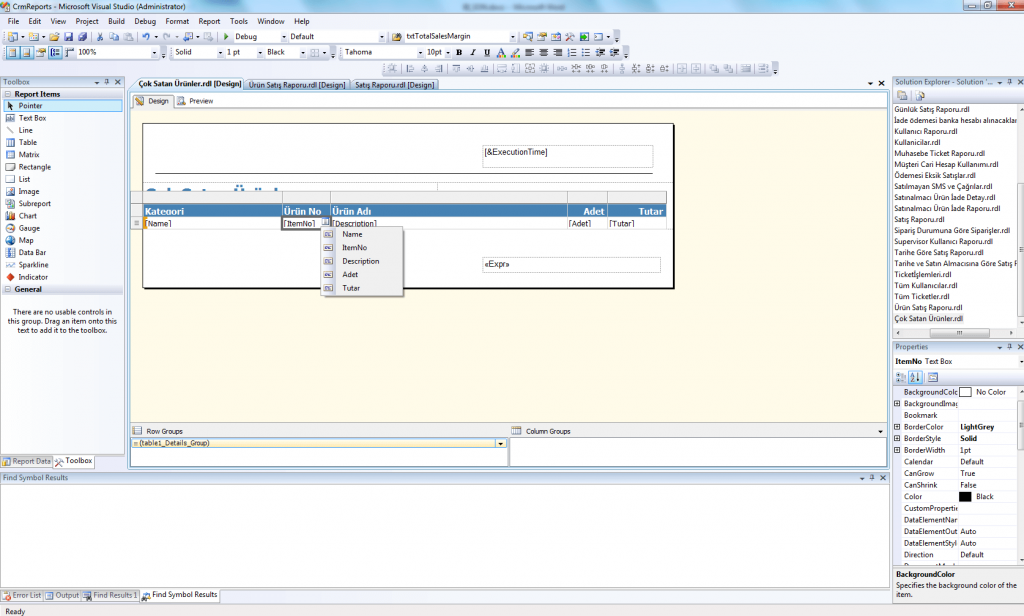The width and height of the screenshot is (1024, 616).
Task: Select Tüm Ticketler.rdl in Solution Explorer
Action: (x=921, y=297)
